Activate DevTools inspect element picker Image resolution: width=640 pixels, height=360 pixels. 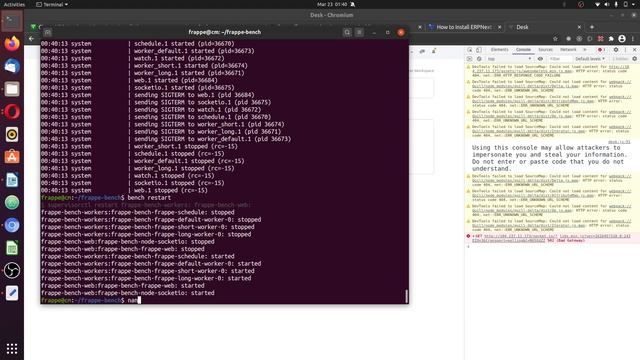[470, 50]
